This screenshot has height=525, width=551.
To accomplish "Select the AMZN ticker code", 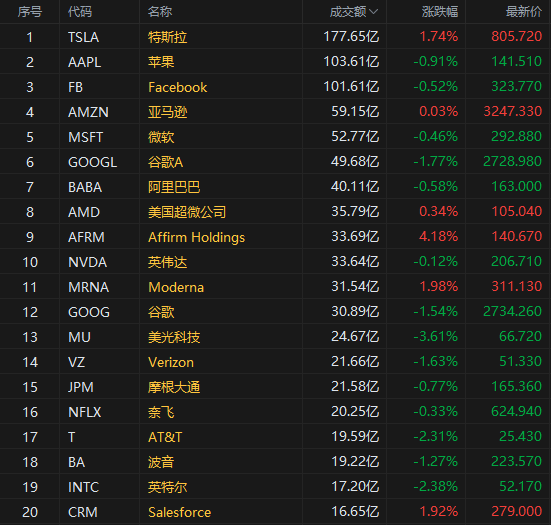I will point(88,112).
